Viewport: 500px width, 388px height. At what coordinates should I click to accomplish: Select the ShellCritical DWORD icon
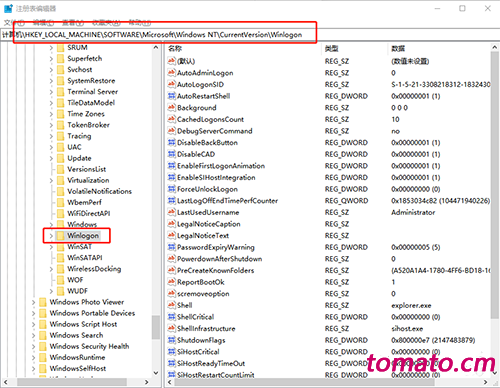[171, 317]
